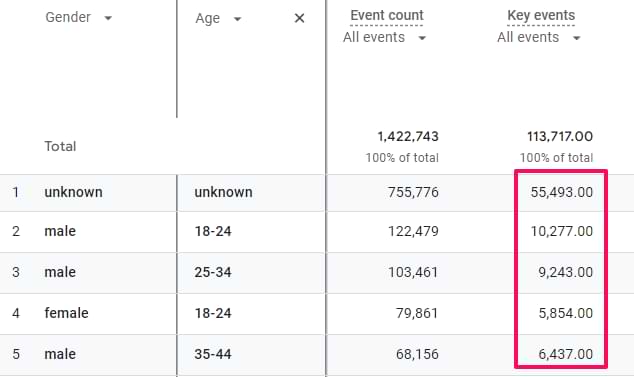This screenshot has width=634, height=377.
Task: Click the 25-34 age cell
Action: tap(213, 272)
